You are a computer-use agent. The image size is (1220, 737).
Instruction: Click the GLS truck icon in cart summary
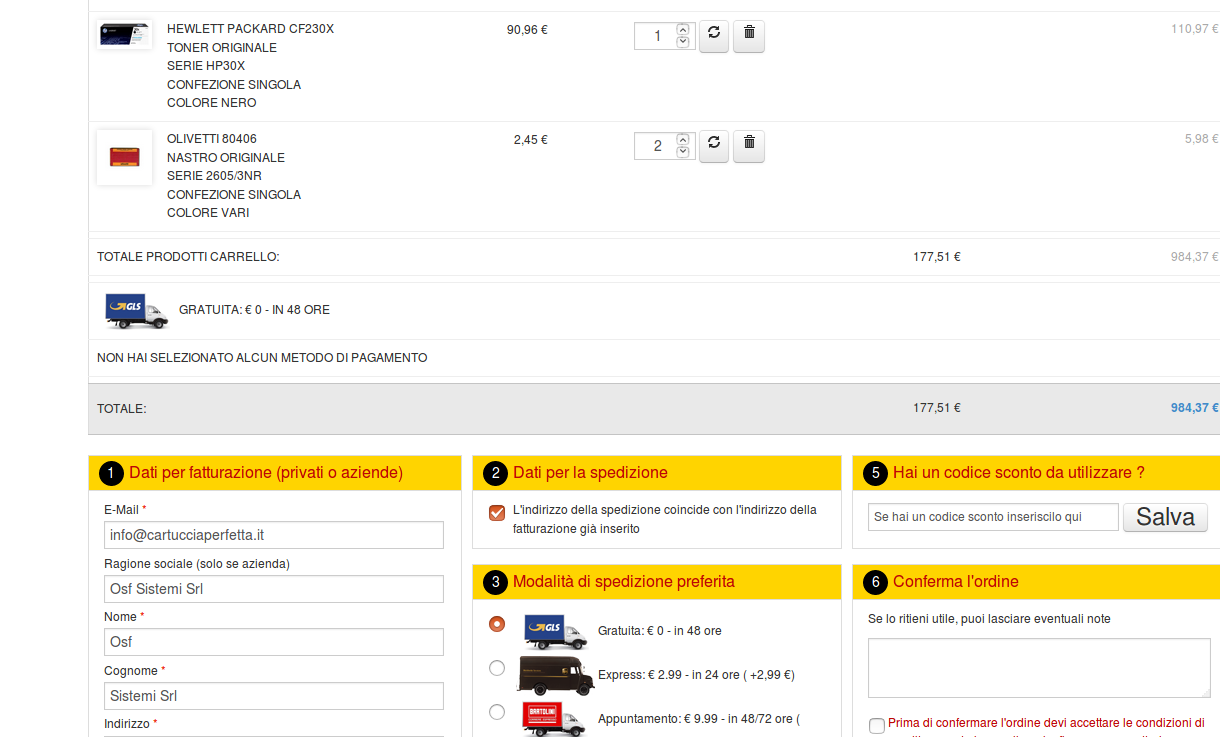tap(137, 311)
